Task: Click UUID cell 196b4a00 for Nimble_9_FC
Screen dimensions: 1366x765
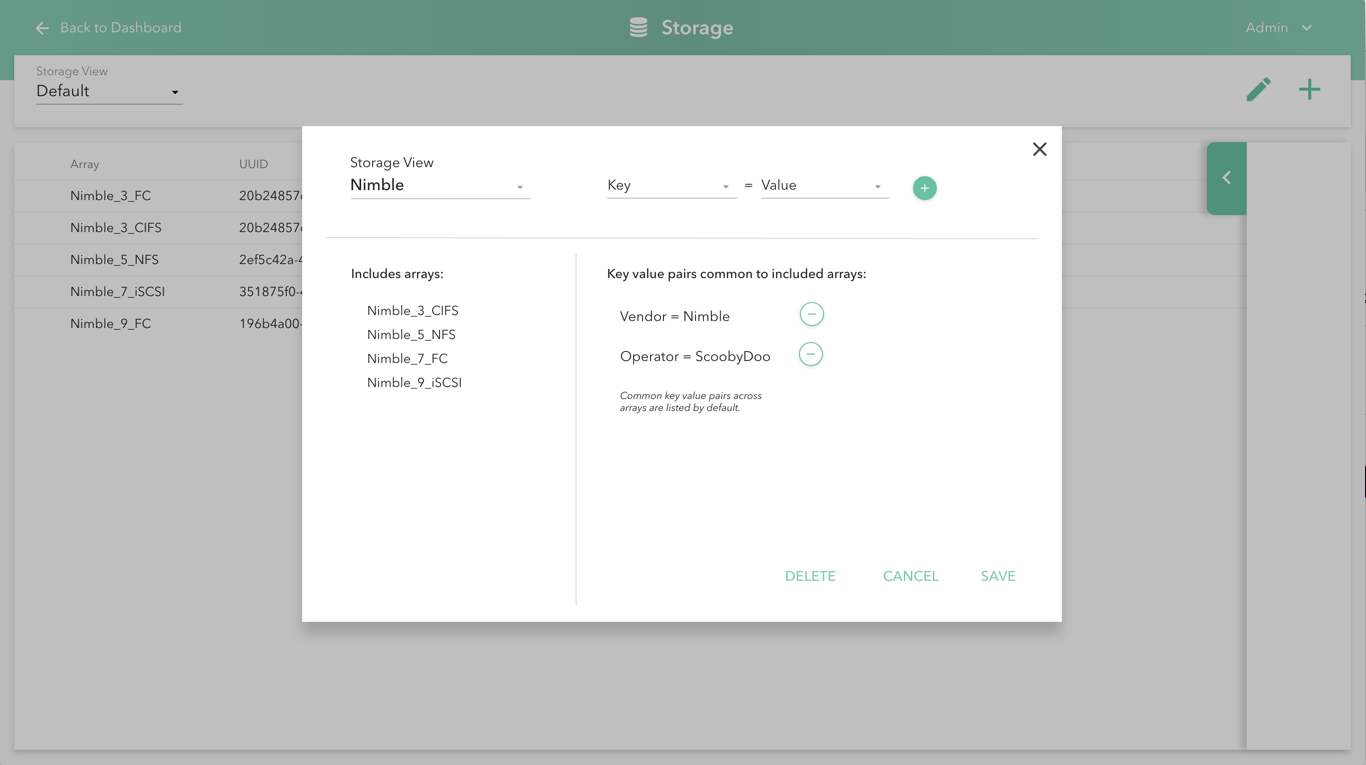Action: 270,324
